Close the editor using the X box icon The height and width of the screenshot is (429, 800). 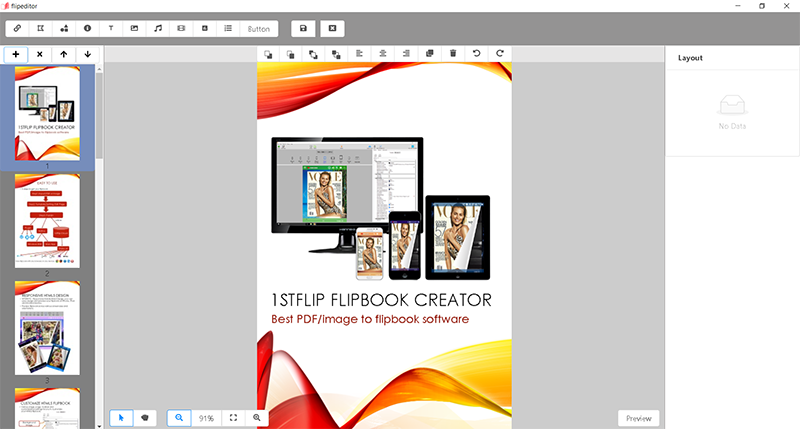pos(332,29)
